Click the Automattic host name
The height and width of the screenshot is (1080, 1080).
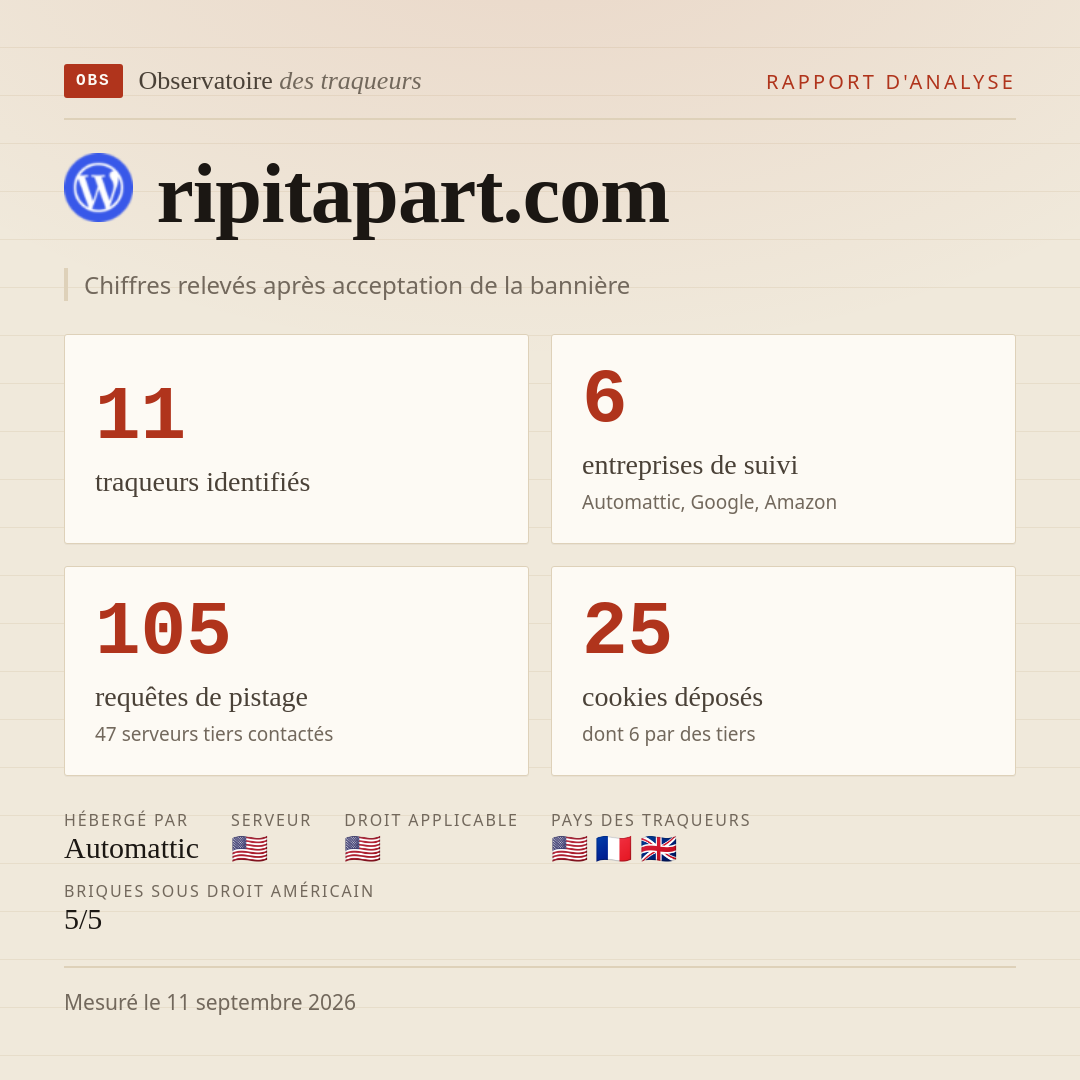[x=132, y=849]
